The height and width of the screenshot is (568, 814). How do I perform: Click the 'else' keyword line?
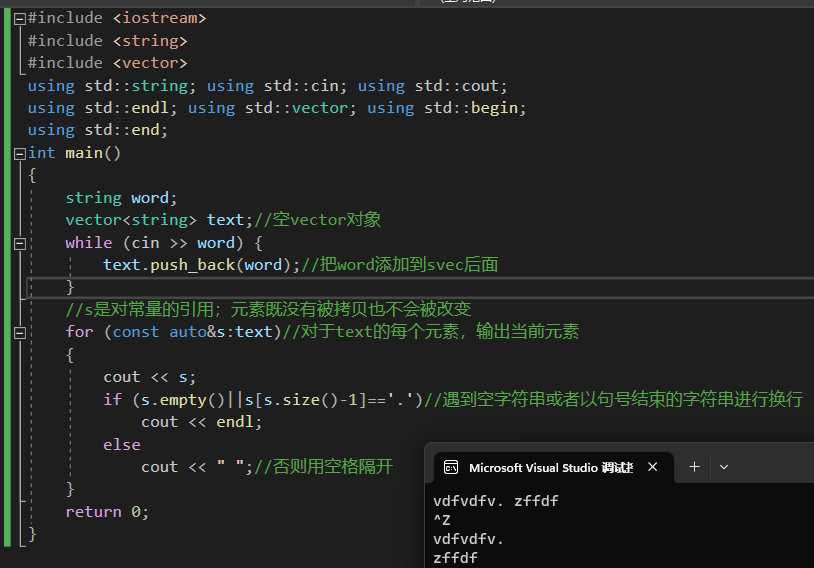pyautogui.click(x=122, y=444)
